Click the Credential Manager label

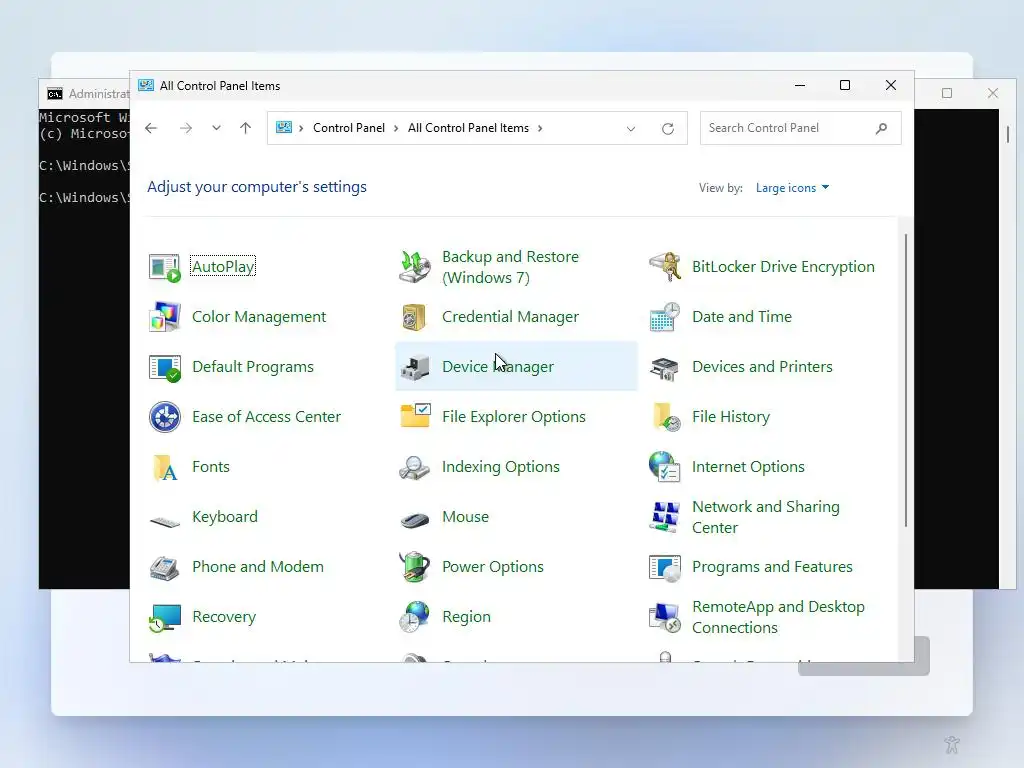[x=510, y=317]
